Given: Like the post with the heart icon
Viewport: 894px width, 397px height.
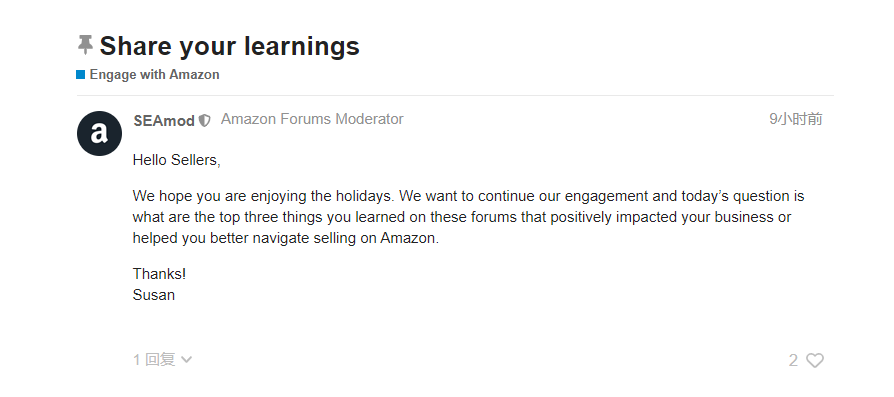Looking at the screenshot, I should 815,360.
